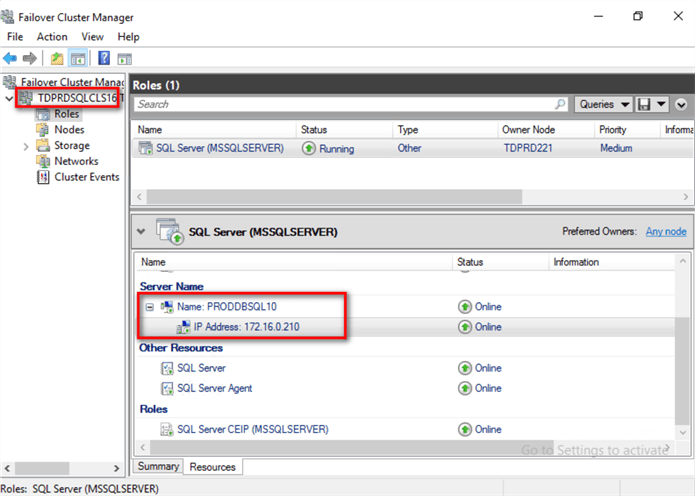Screen dimensions: 695x496
Task: Click the SQL Server role icon in list
Action: click(x=145, y=148)
